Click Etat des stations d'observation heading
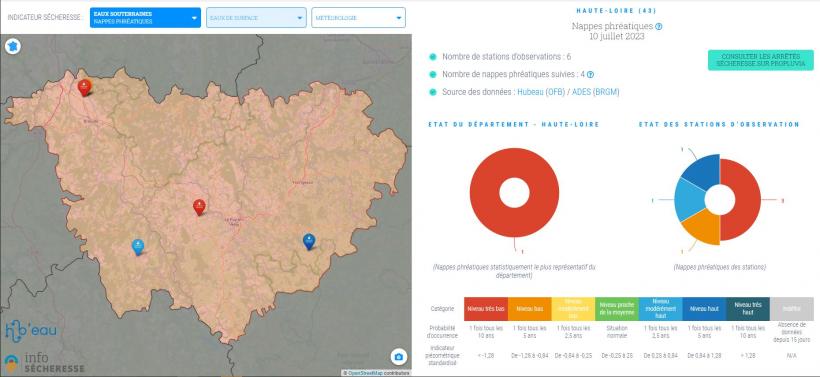820x377 pixels. (719, 124)
